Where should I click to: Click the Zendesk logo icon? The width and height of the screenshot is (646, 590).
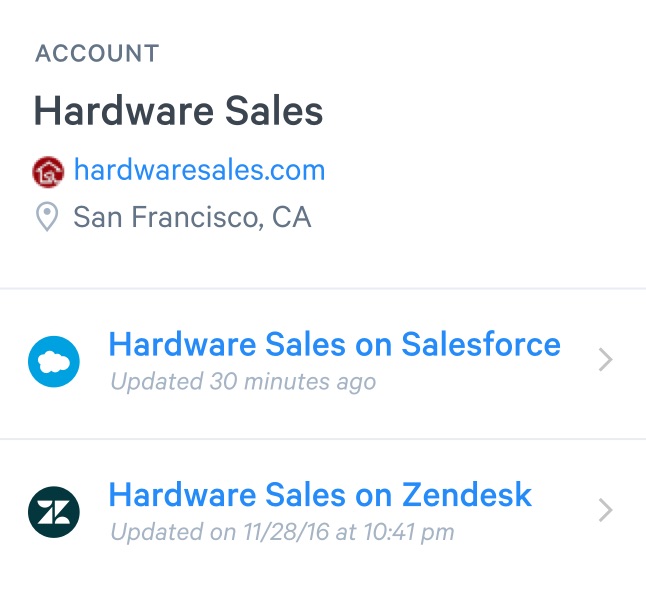point(54,512)
